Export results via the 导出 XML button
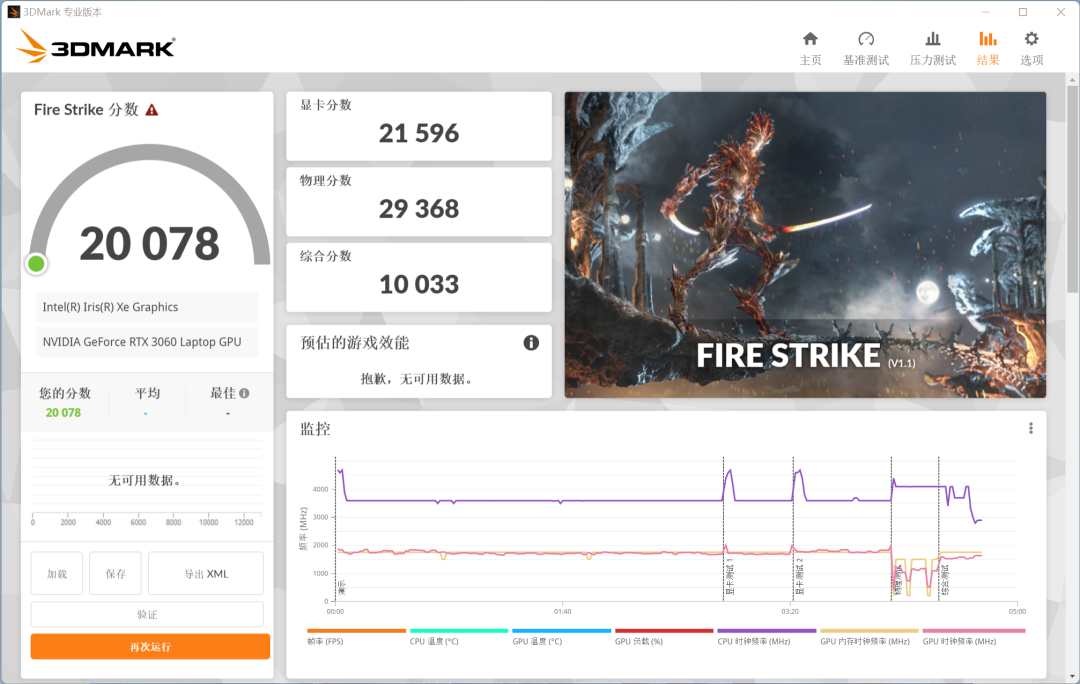Image resolution: width=1080 pixels, height=684 pixels. click(x=205, y=572)
